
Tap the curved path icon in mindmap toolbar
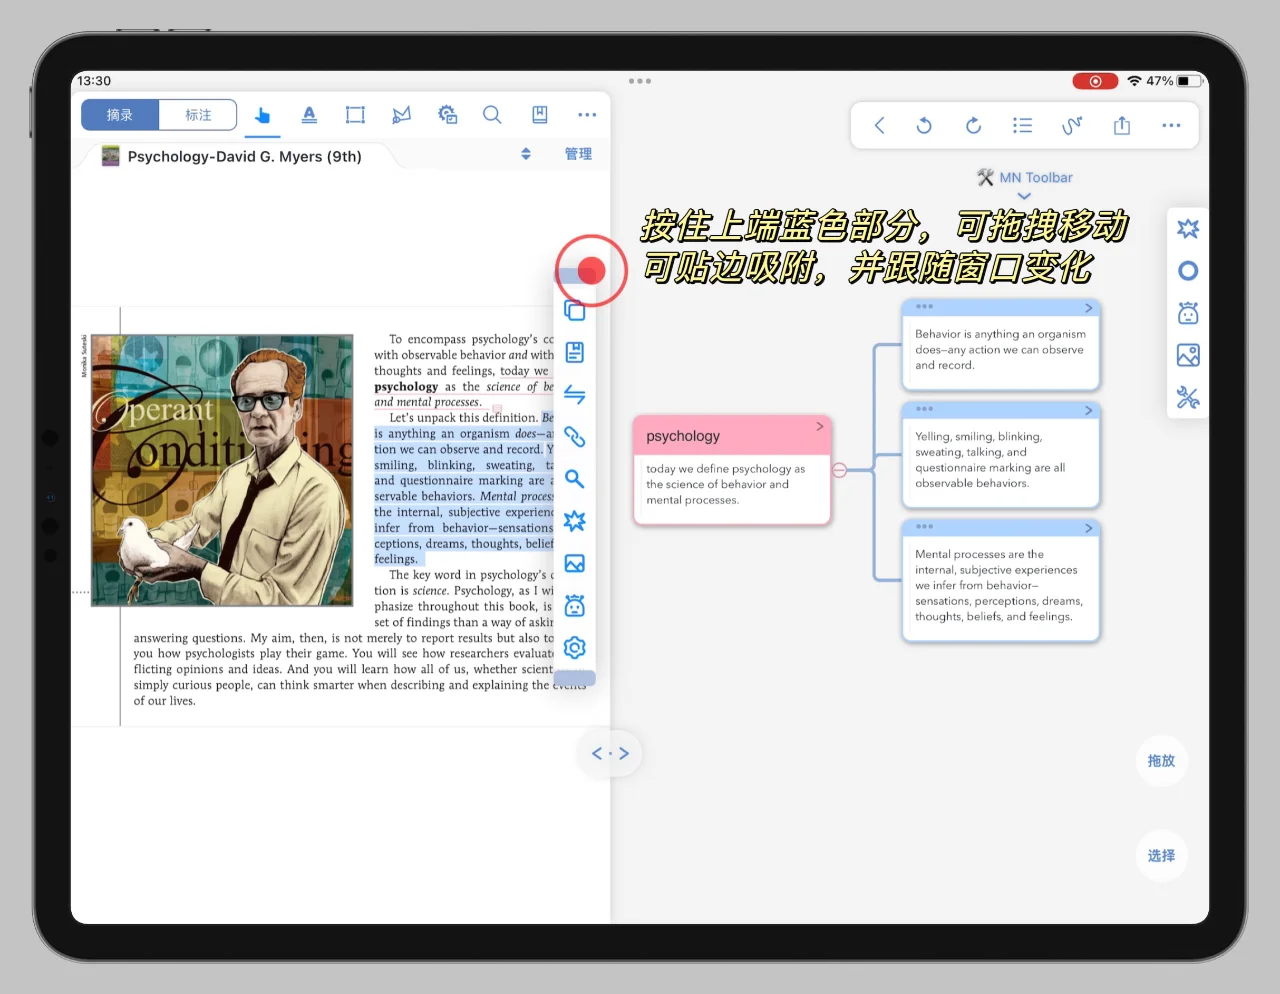click(1072, 125)
